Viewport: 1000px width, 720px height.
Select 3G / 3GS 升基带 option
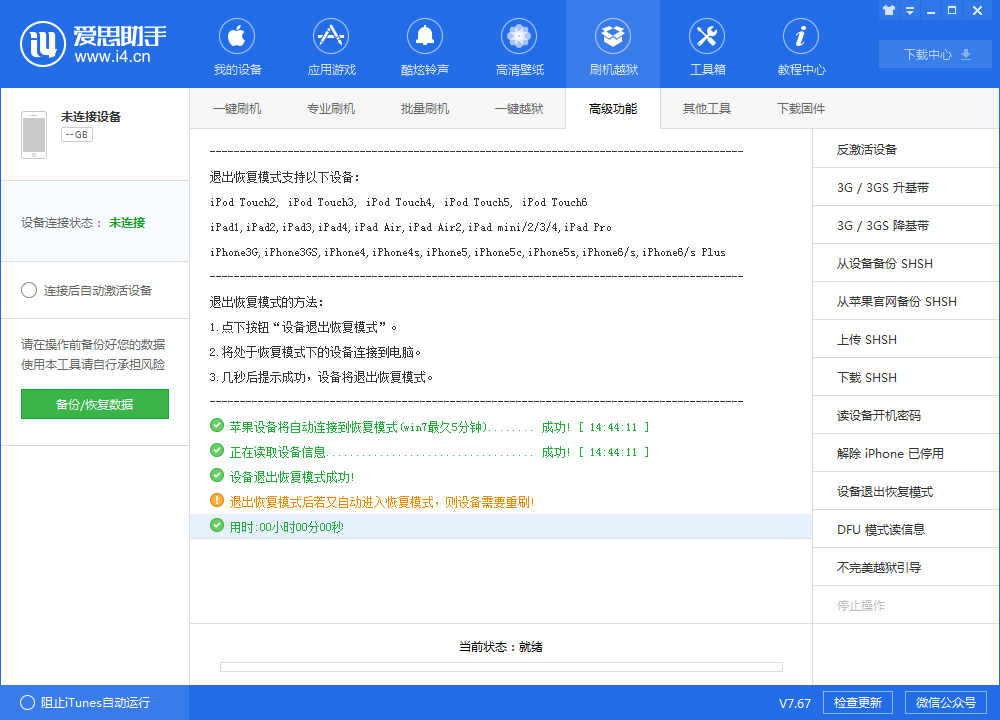coord(906,187)
